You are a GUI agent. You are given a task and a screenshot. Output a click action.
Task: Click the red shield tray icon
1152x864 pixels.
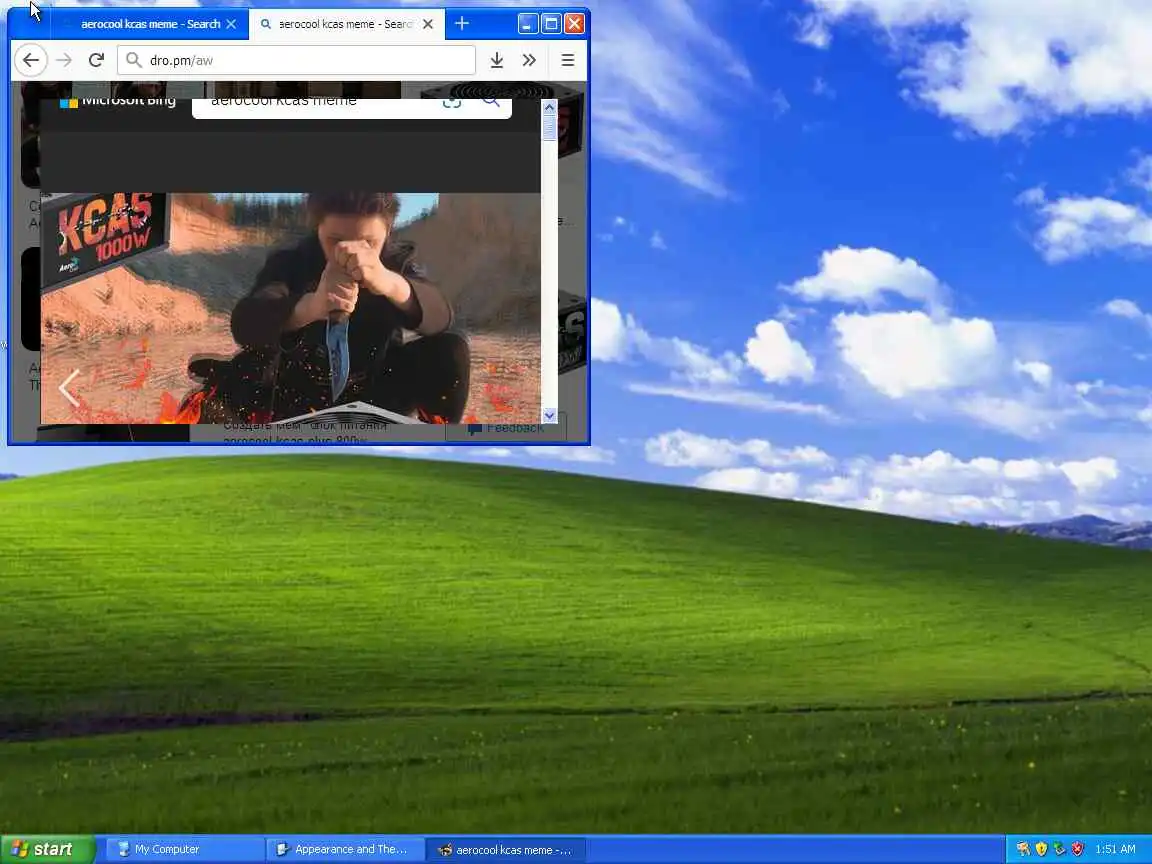click(x=1077, y=849)
